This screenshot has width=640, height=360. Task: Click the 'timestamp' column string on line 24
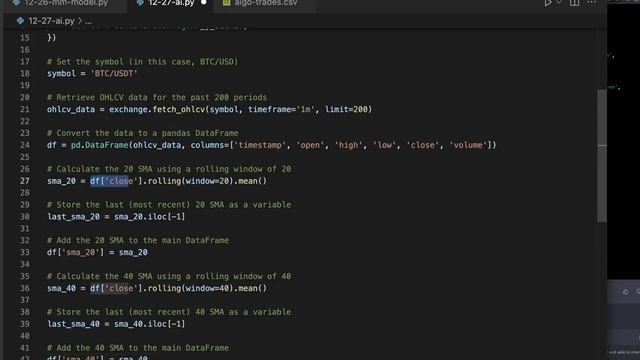pyautogui.click(x=260, y=145)
